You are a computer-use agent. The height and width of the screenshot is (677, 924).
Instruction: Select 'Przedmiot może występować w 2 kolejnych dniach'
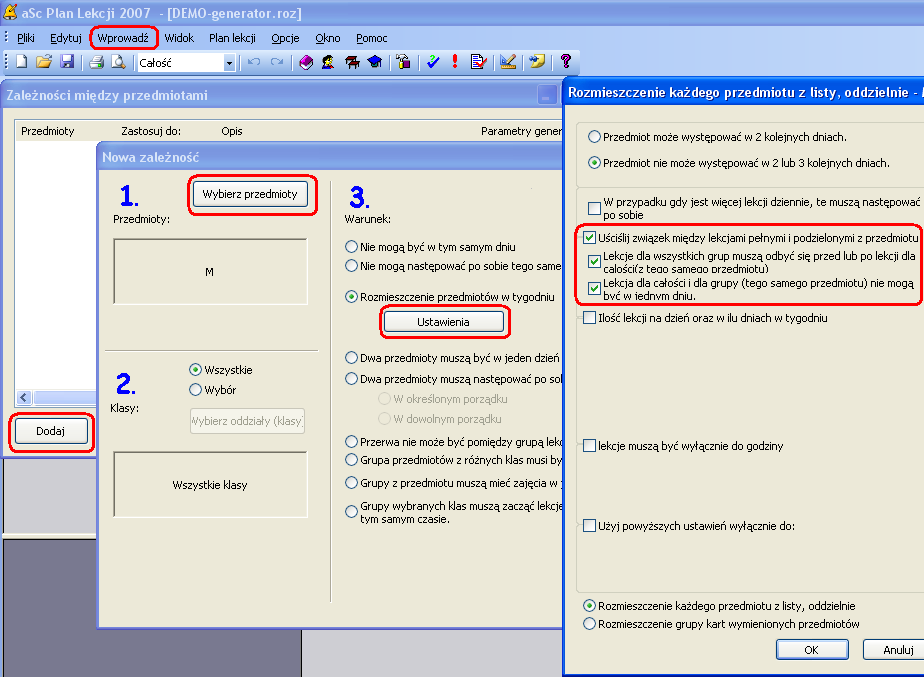pyautogui.click(x=594, y=137)
